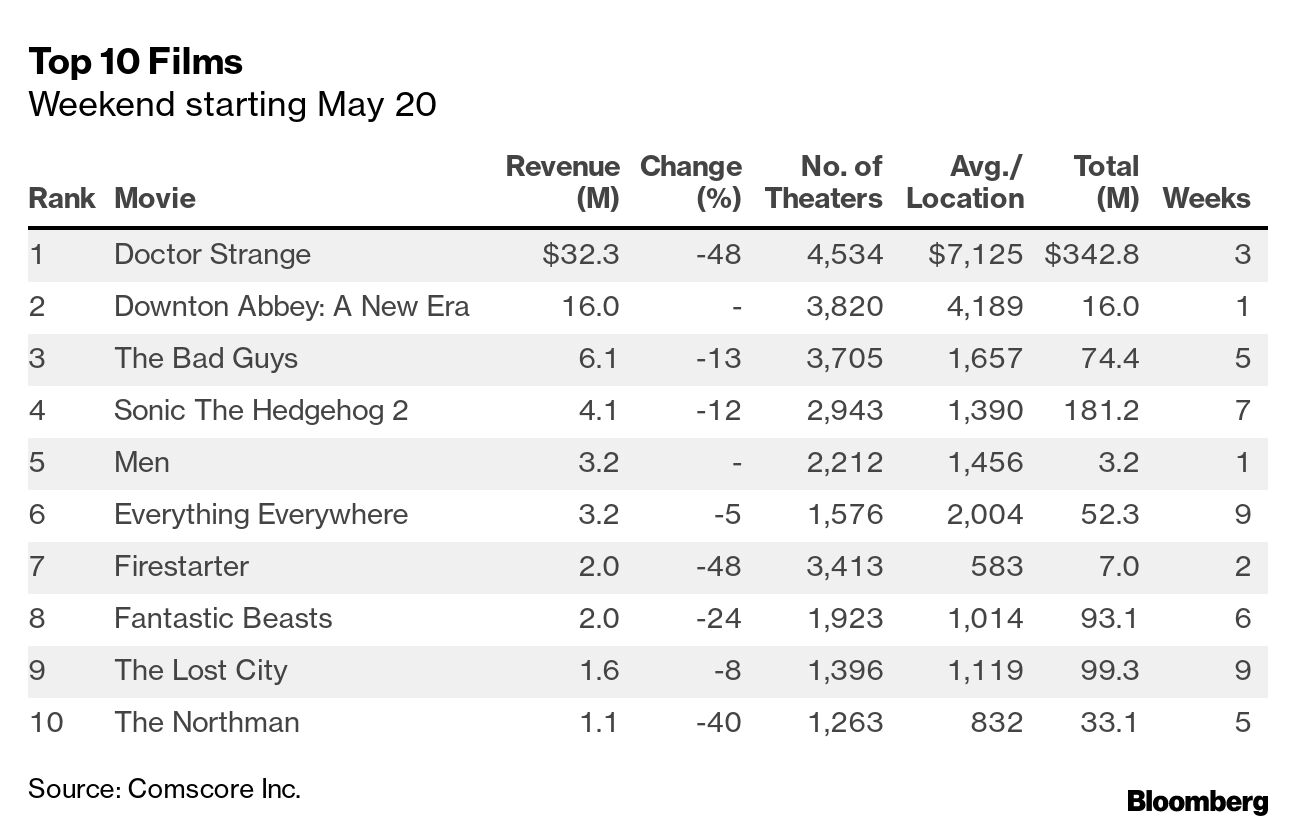The height and width of the screenshot is (828, 1296).
Task: Click the Avg./Location column header
Action: click(x=965, y=182)
